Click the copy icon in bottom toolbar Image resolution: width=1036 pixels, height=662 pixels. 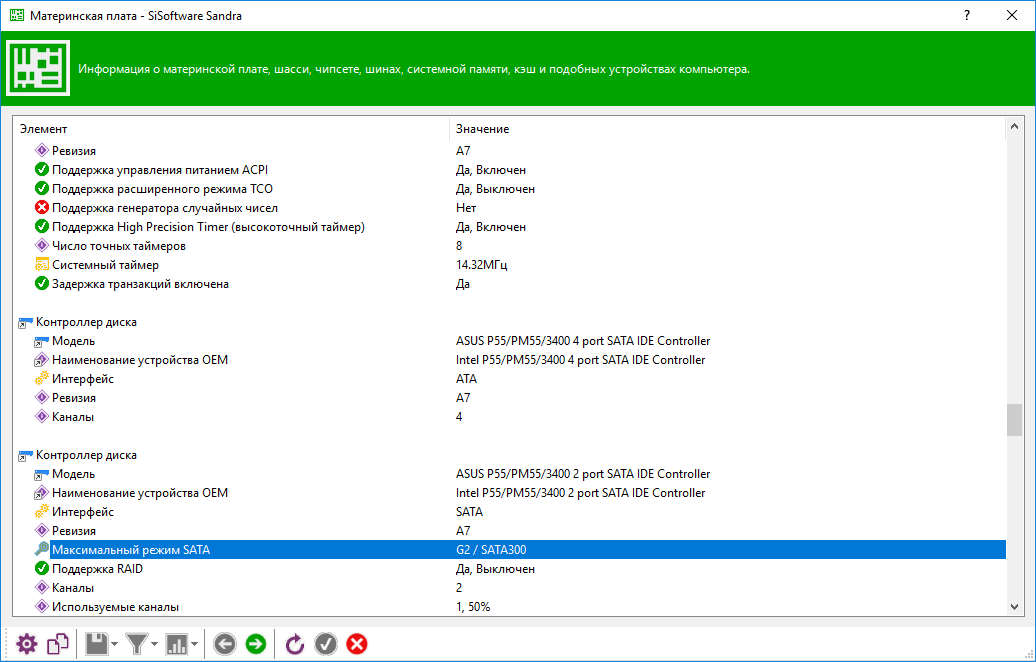click(x=58, y=644)
